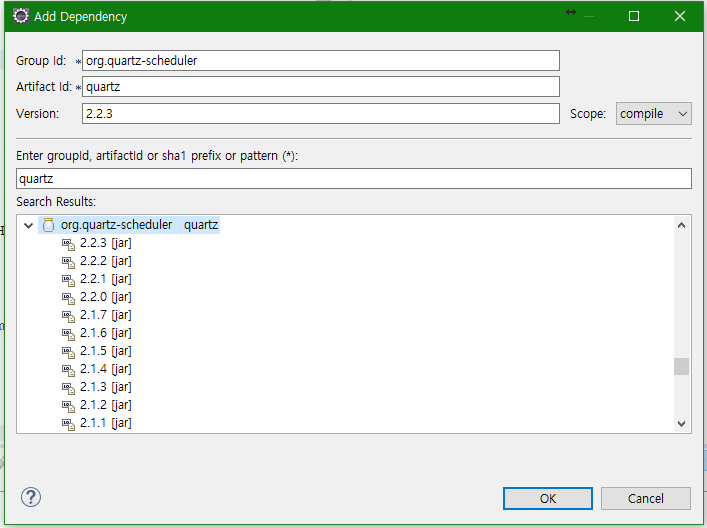Select version 2.1.7 [jar]
707x528 pixels.
click(106, 315)
